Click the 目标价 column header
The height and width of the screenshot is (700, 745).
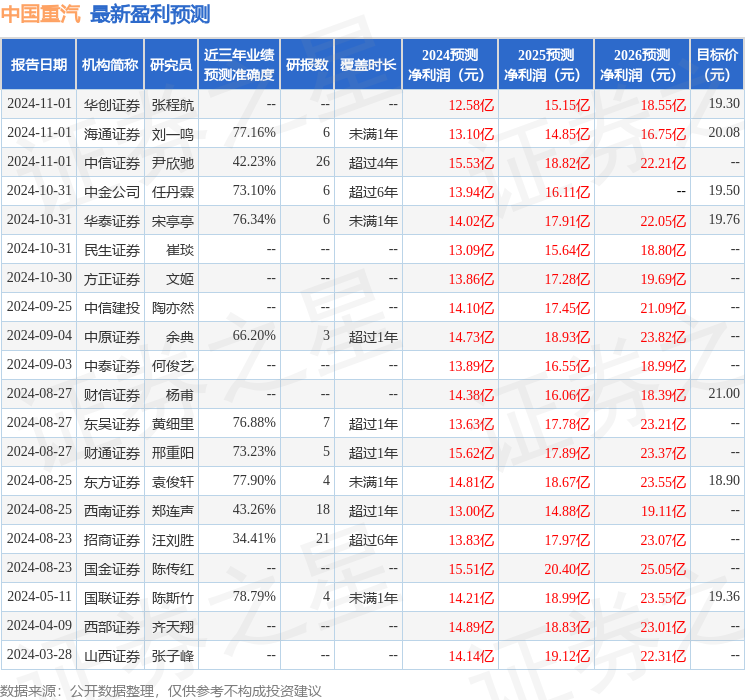(x=717, y=65)
